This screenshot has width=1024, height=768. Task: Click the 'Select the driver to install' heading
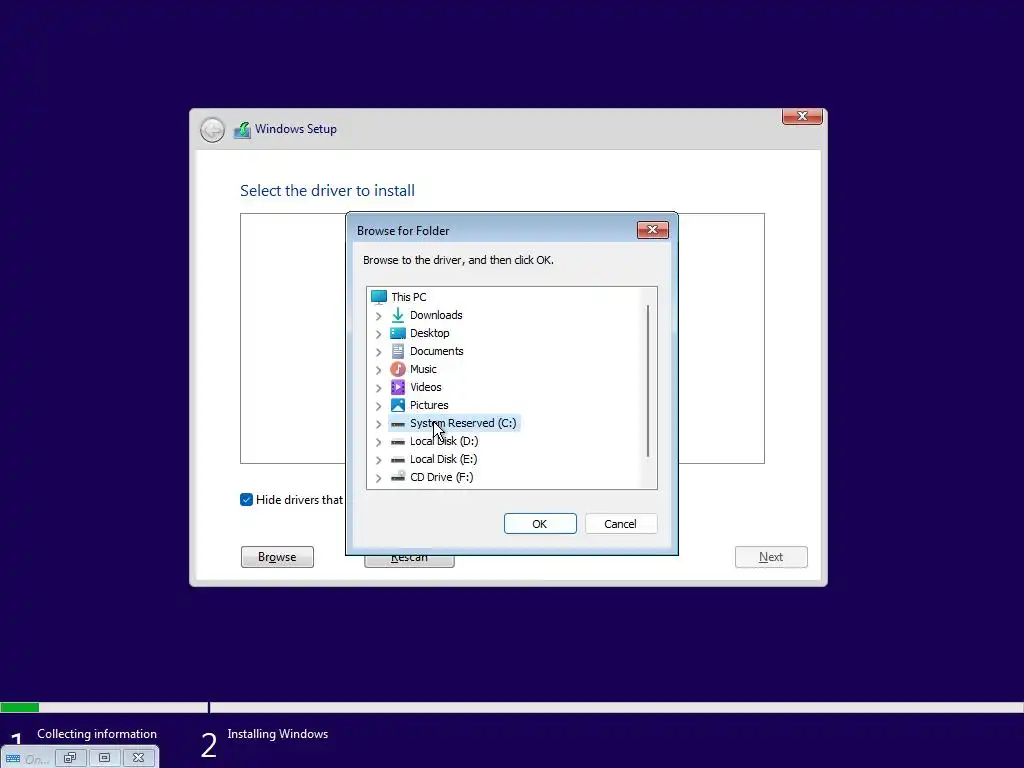pyautogui.click(x=327, y=191)
